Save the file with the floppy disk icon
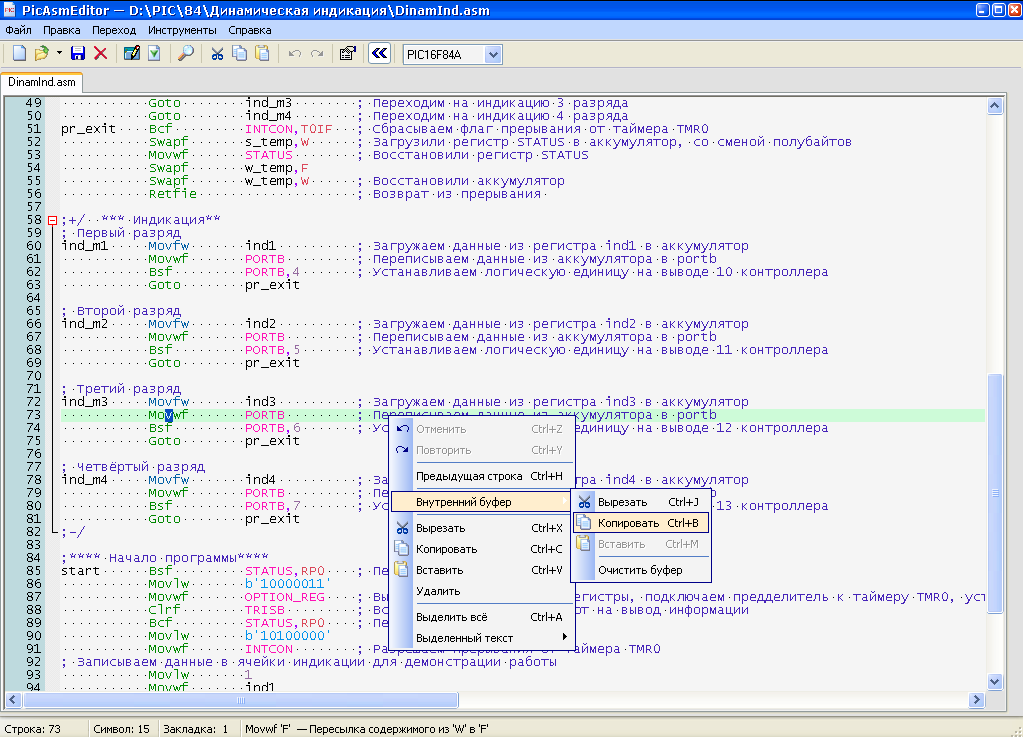 [x=78, y=53]
